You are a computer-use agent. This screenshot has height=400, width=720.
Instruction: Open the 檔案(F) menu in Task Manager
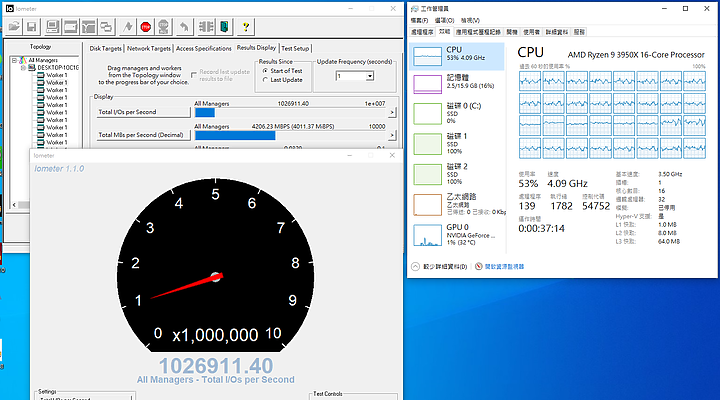419,21
